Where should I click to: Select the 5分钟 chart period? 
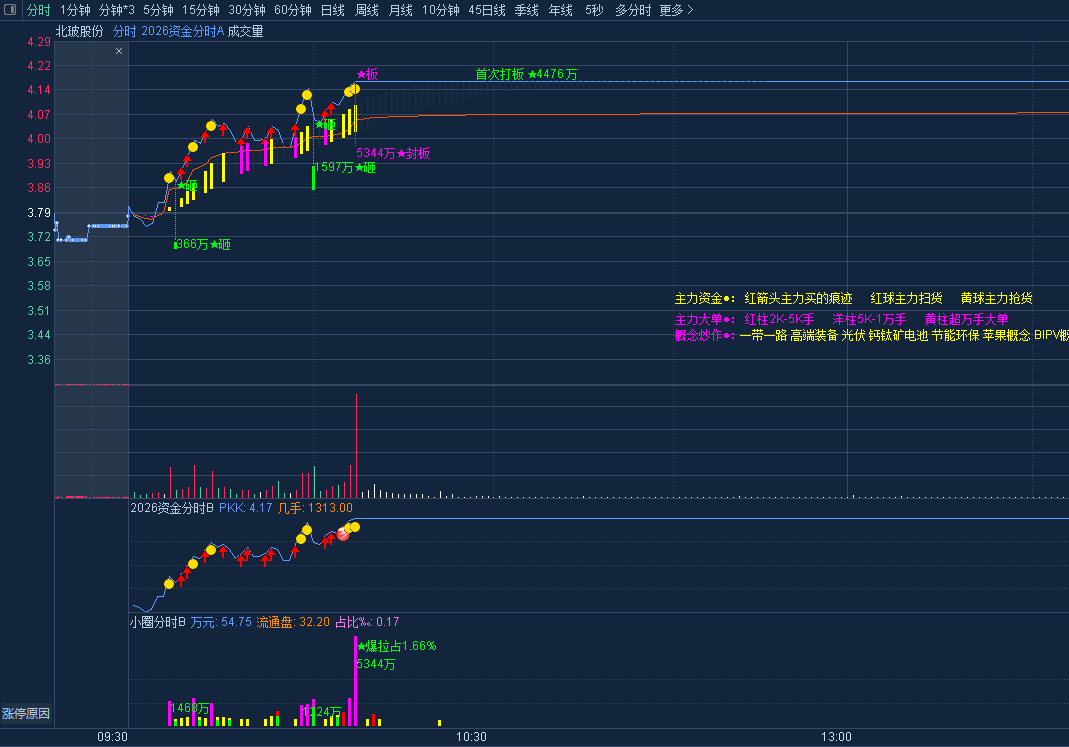point(158,10)
